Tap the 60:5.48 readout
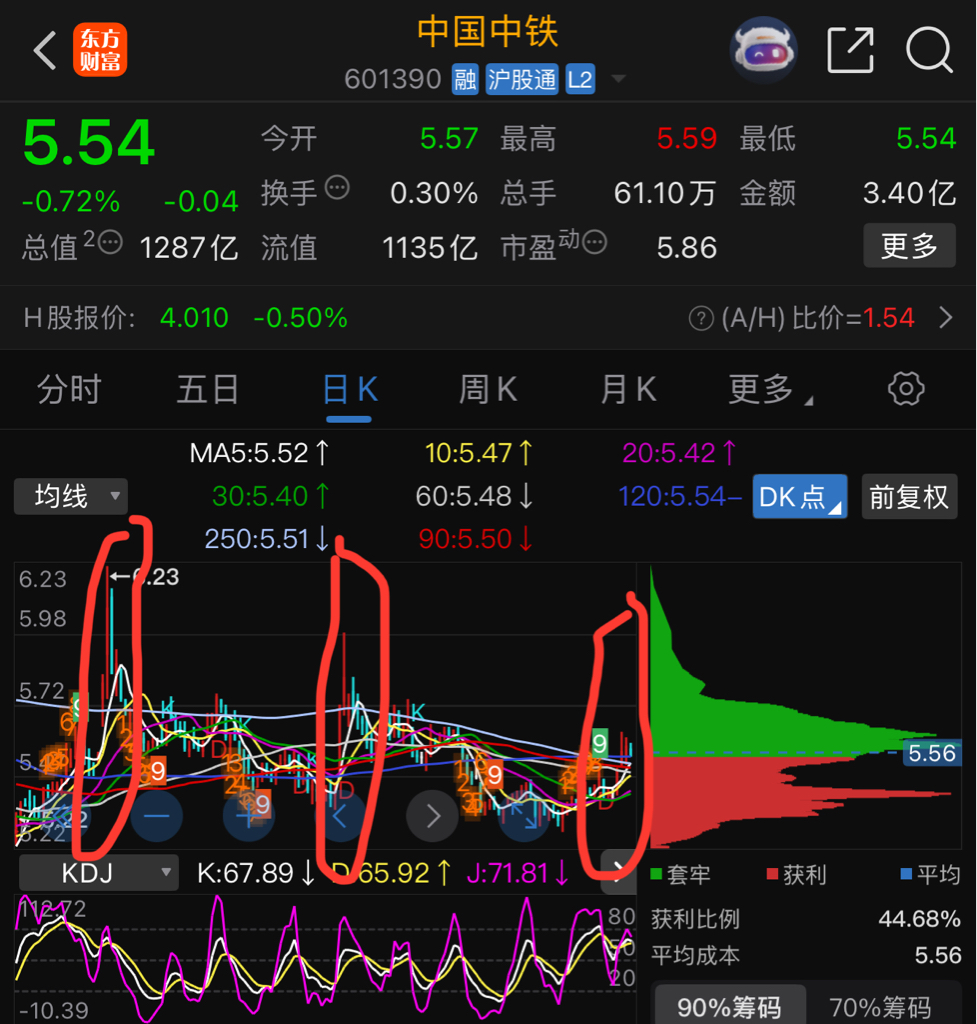The width and height of the screenshot is (977, 1024). coord(475,496)
